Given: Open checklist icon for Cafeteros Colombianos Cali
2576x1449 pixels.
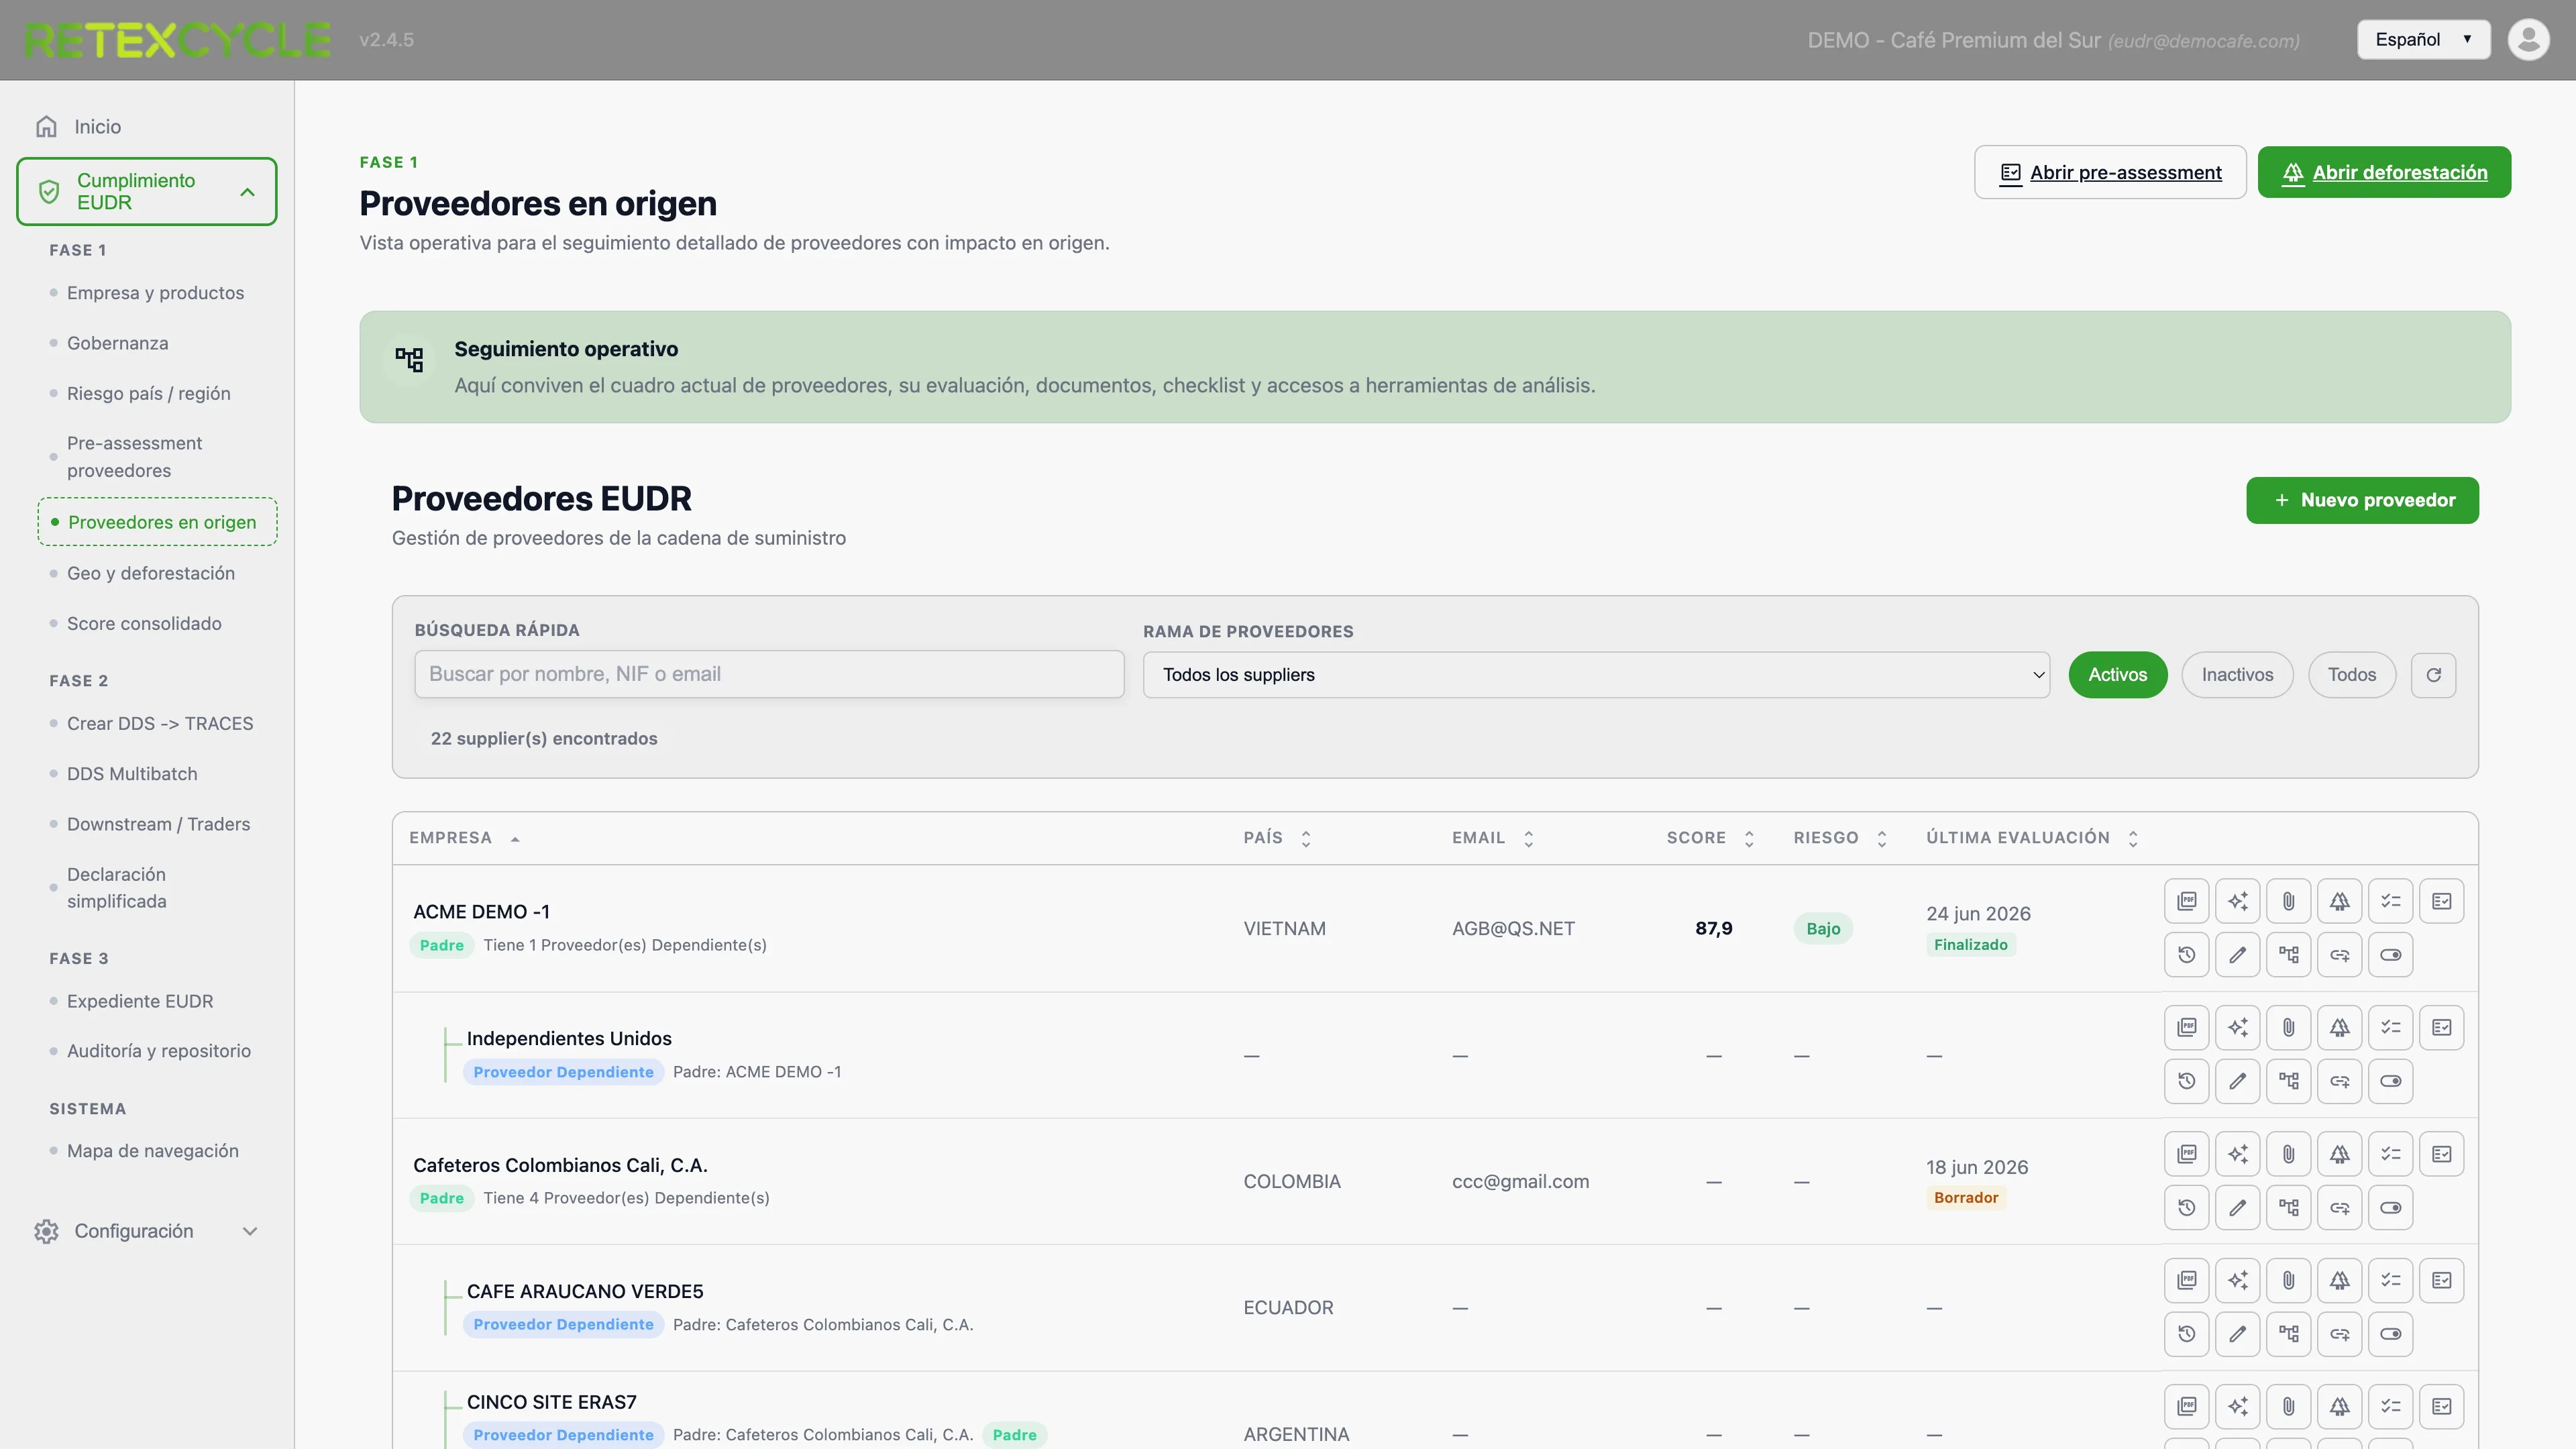Looking at the screenshot, I should tap(2391, 1154).
